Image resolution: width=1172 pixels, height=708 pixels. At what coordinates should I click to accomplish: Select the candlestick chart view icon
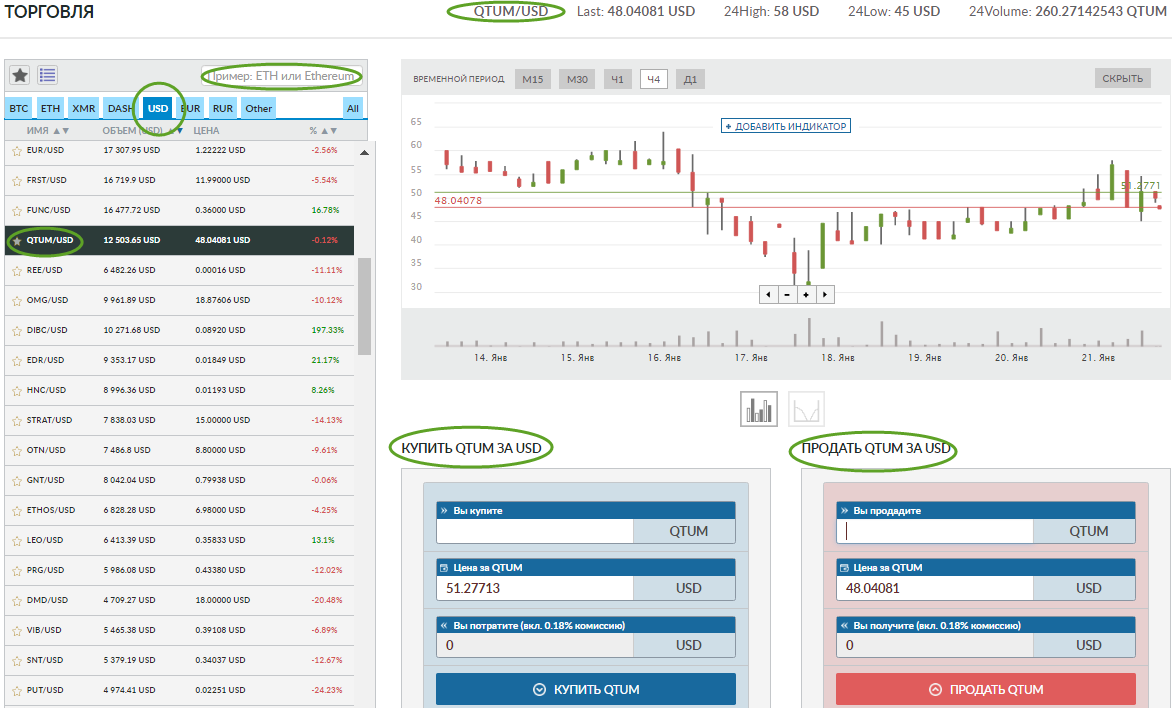[x=759, y=409]
